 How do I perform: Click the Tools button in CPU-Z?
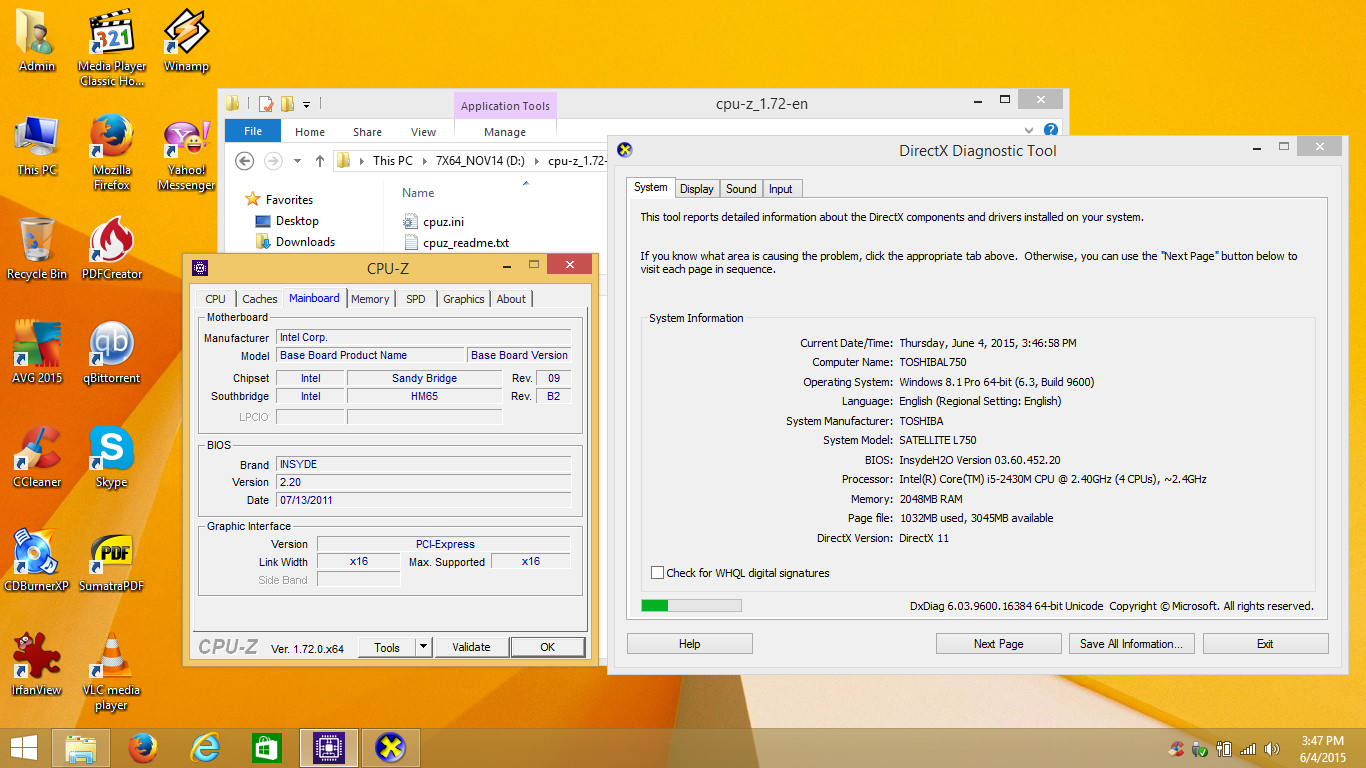[x=387, y=647]
